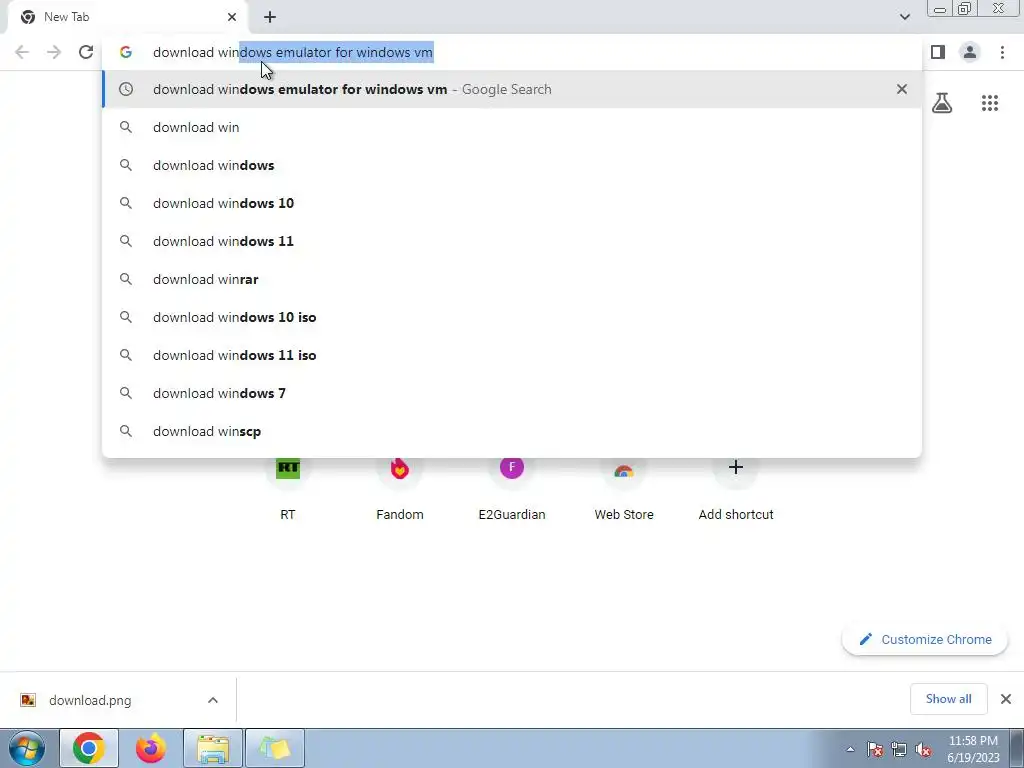The image size is (1024, 768).
Task: Choose suggestion 'download windows 10'
Action: [x=512, y=203]
